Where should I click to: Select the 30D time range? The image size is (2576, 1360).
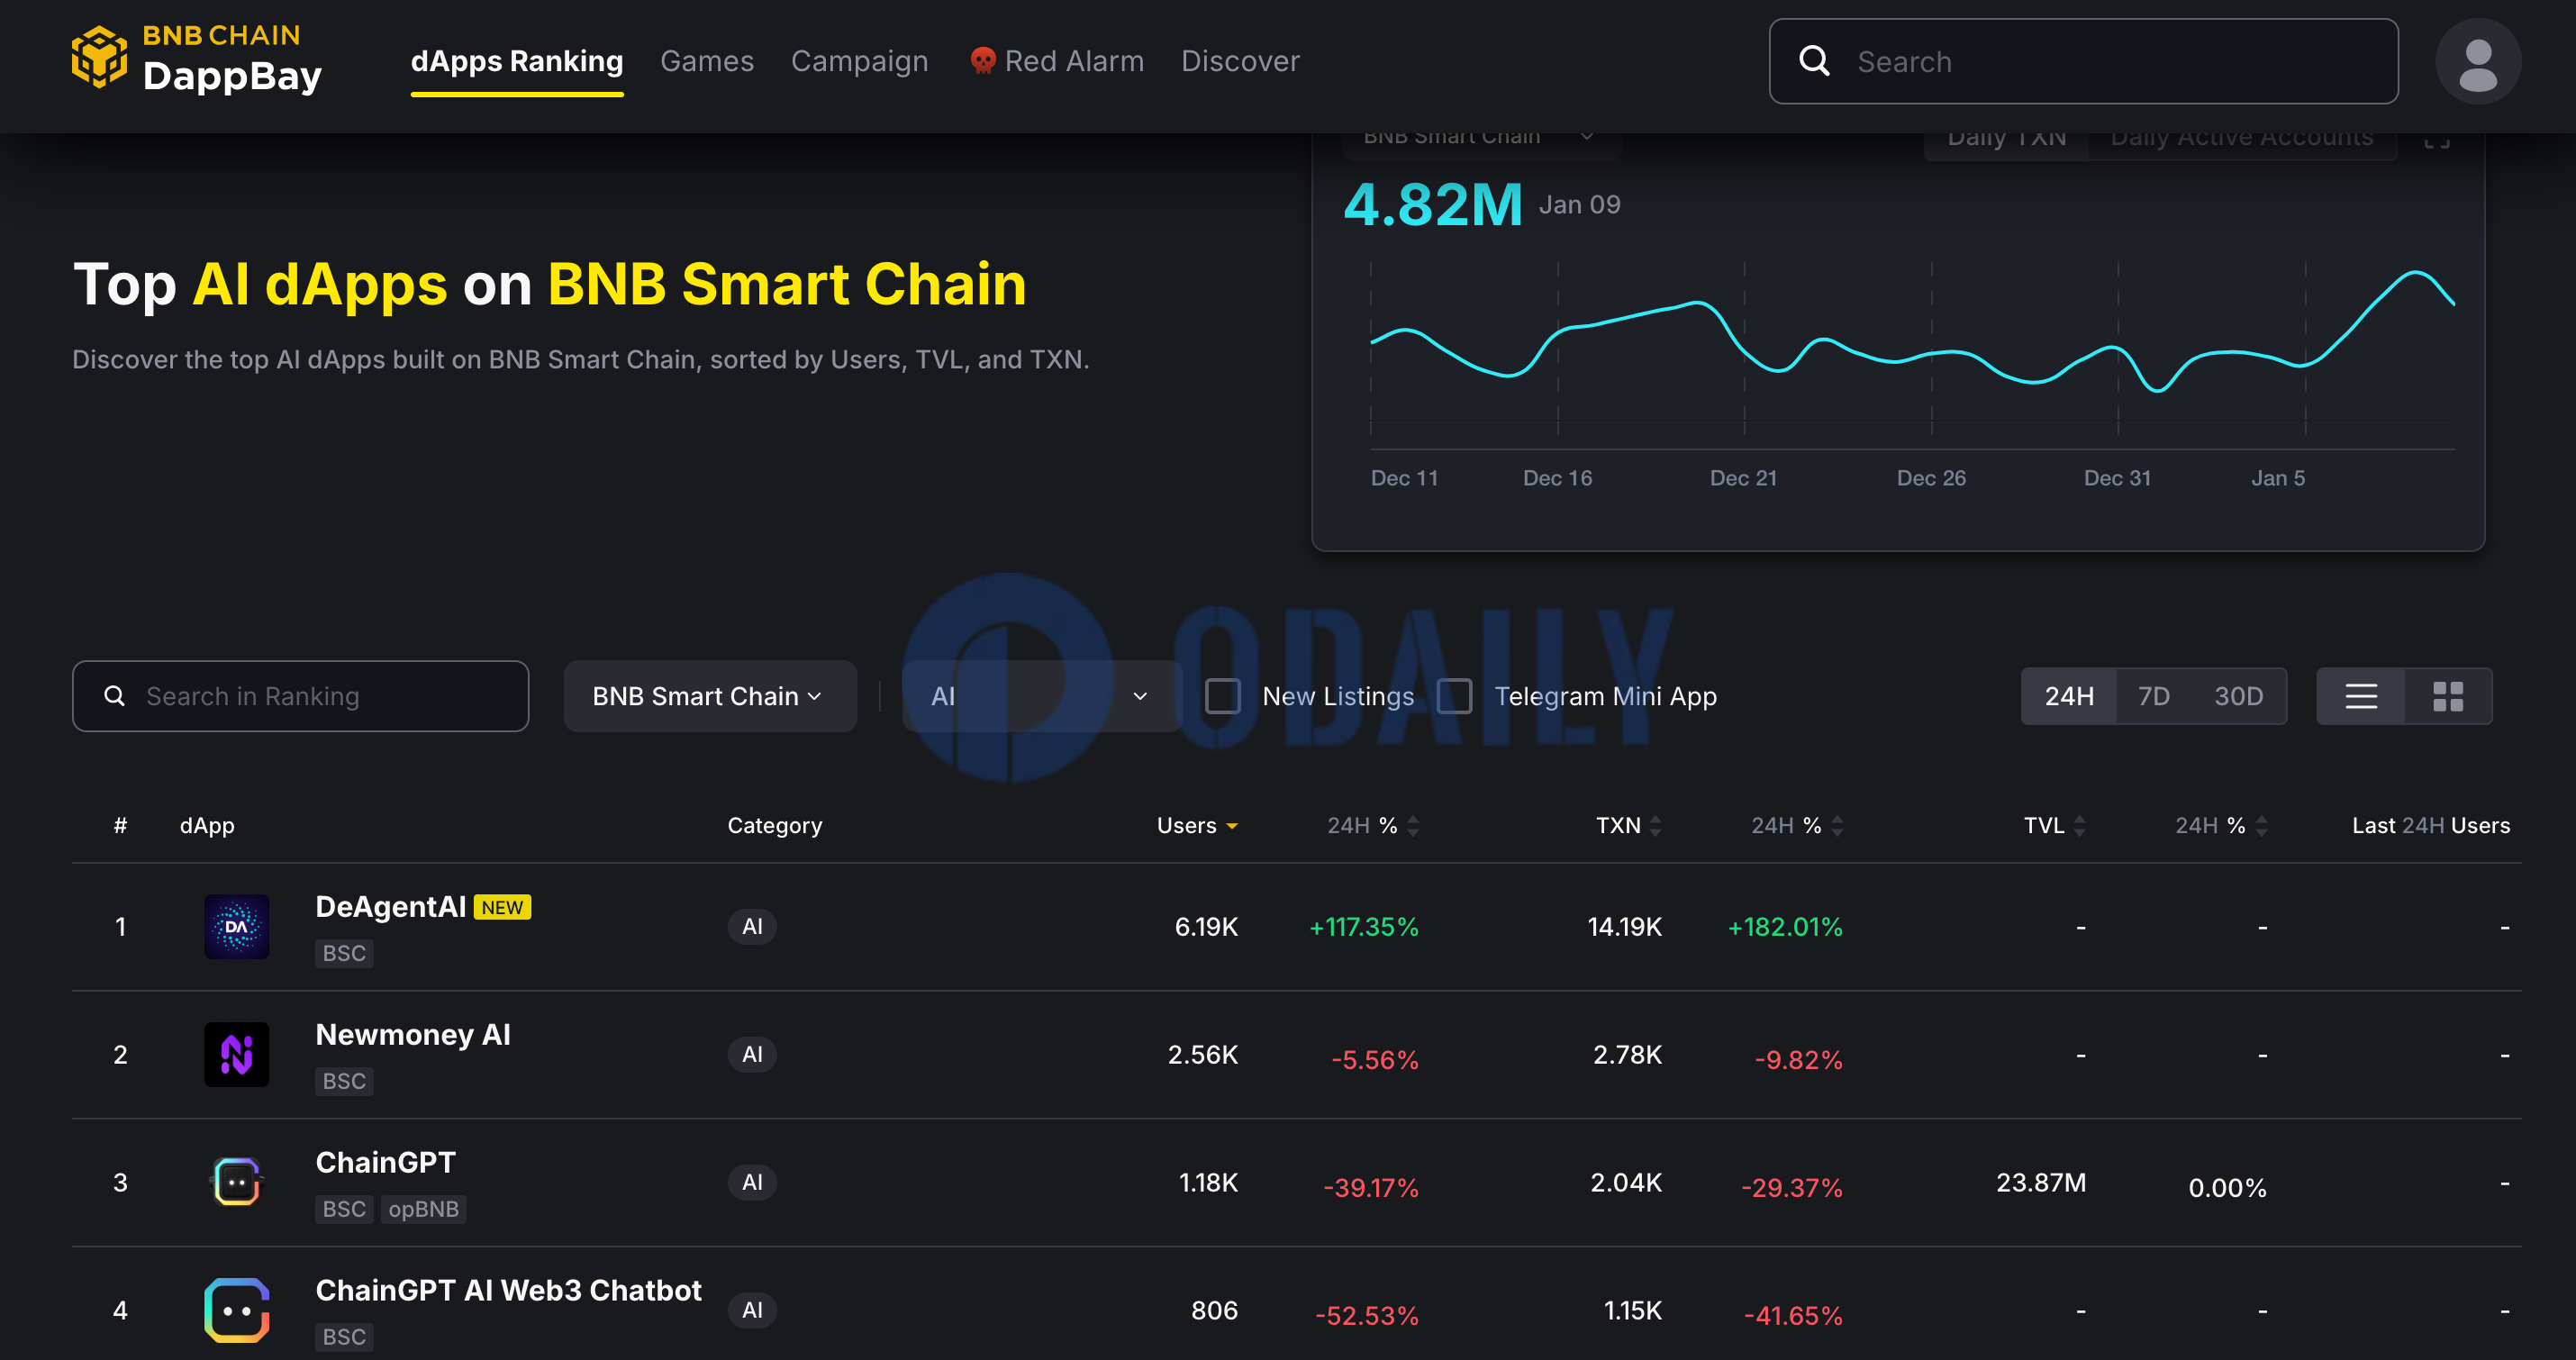click(2238, 696)
